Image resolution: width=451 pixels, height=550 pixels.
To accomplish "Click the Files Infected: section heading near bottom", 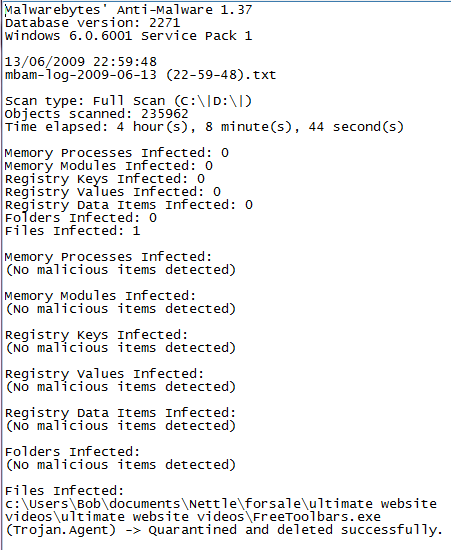I will (65, 491).
